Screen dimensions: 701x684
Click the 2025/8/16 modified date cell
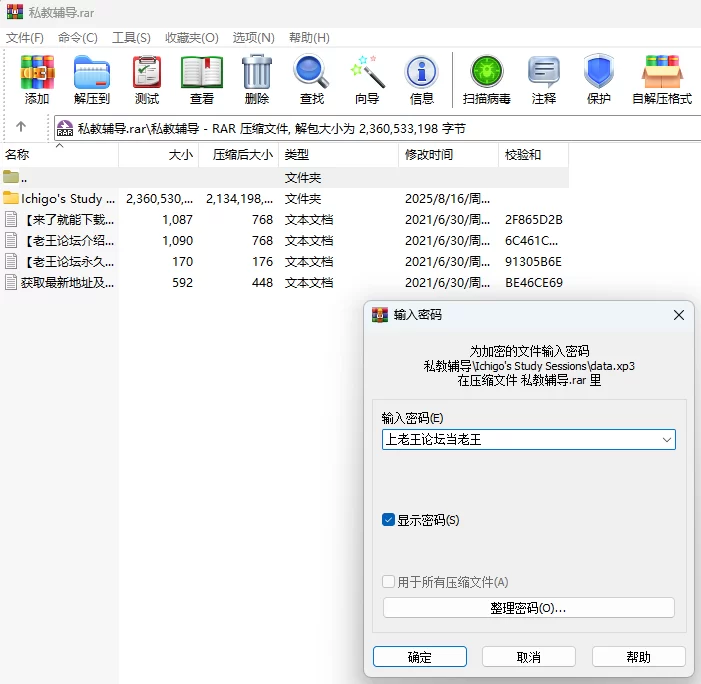click(447, 198)
